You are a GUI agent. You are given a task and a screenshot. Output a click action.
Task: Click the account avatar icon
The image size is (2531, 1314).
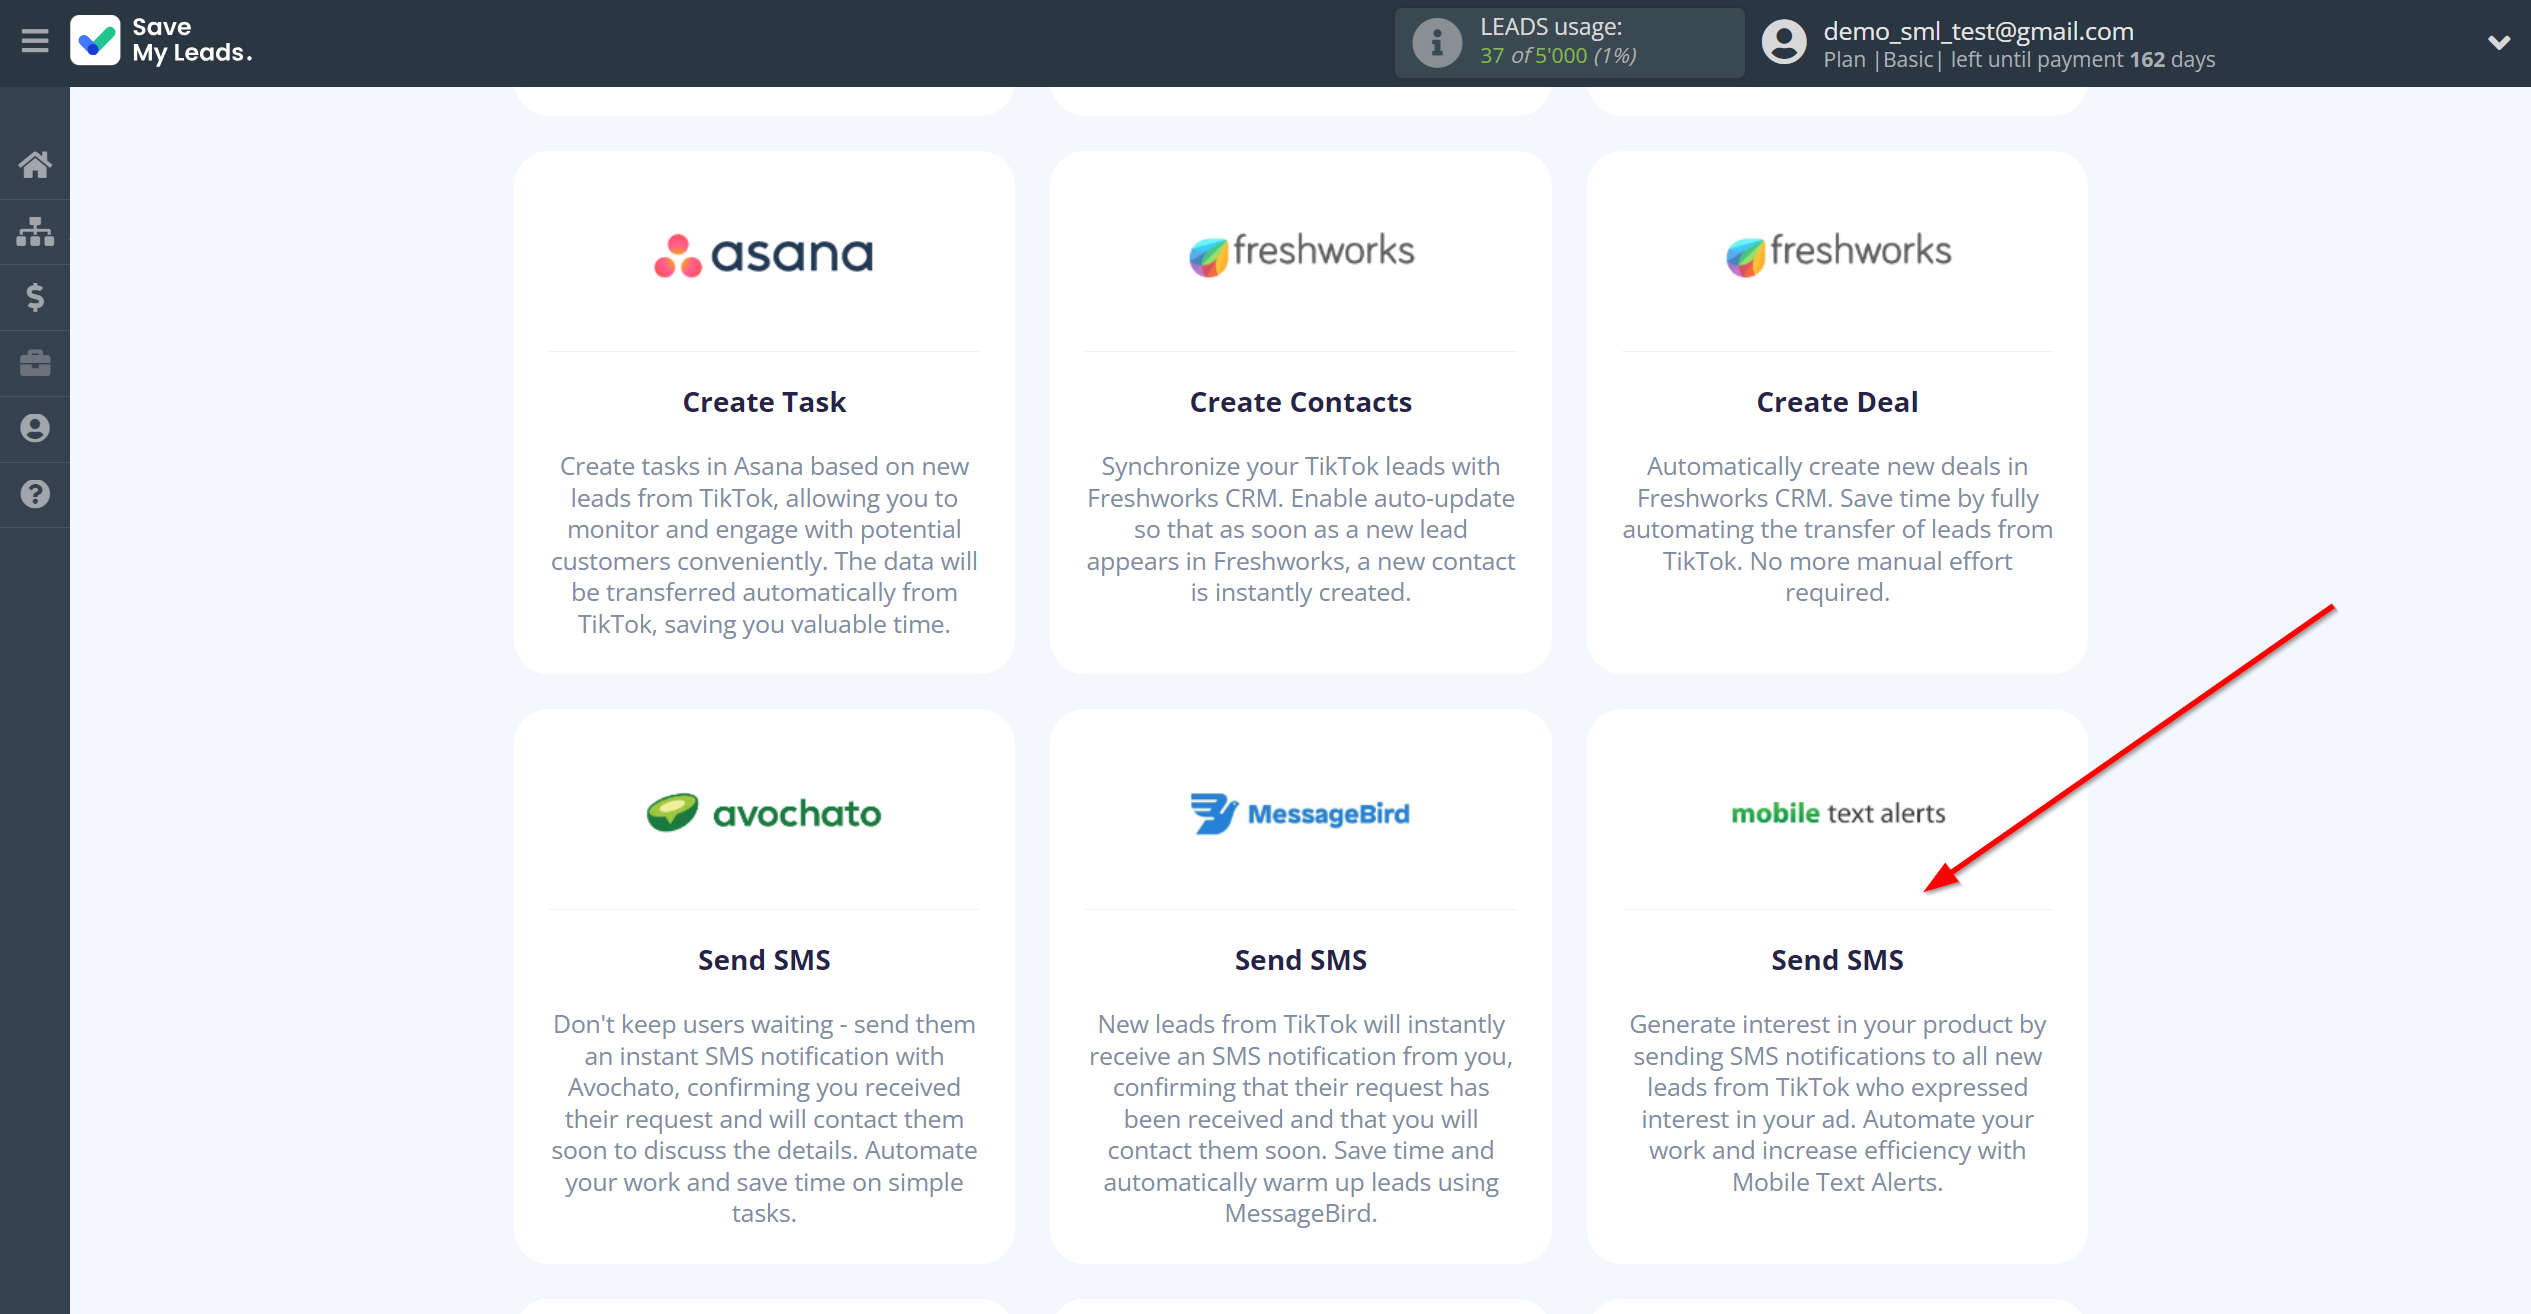(x=1784, y=43)
